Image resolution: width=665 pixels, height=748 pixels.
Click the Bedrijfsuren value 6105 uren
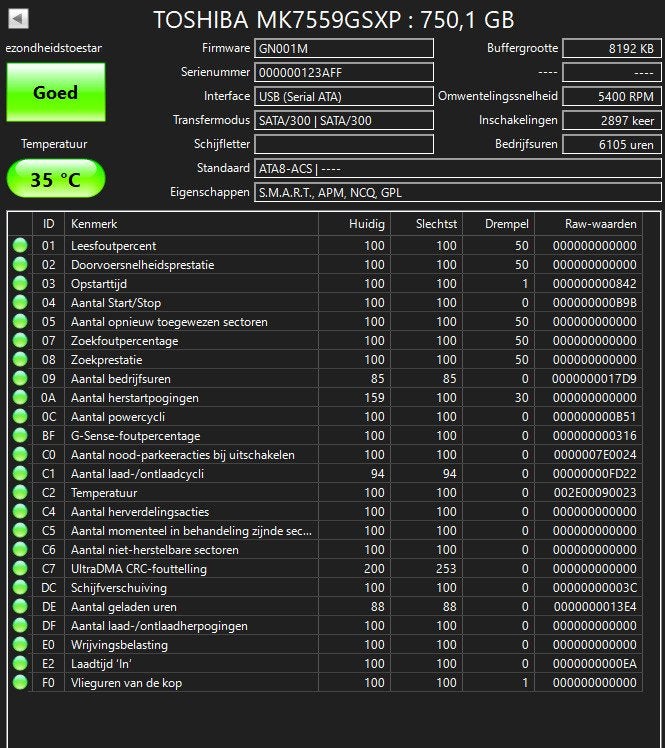point(612,144)
